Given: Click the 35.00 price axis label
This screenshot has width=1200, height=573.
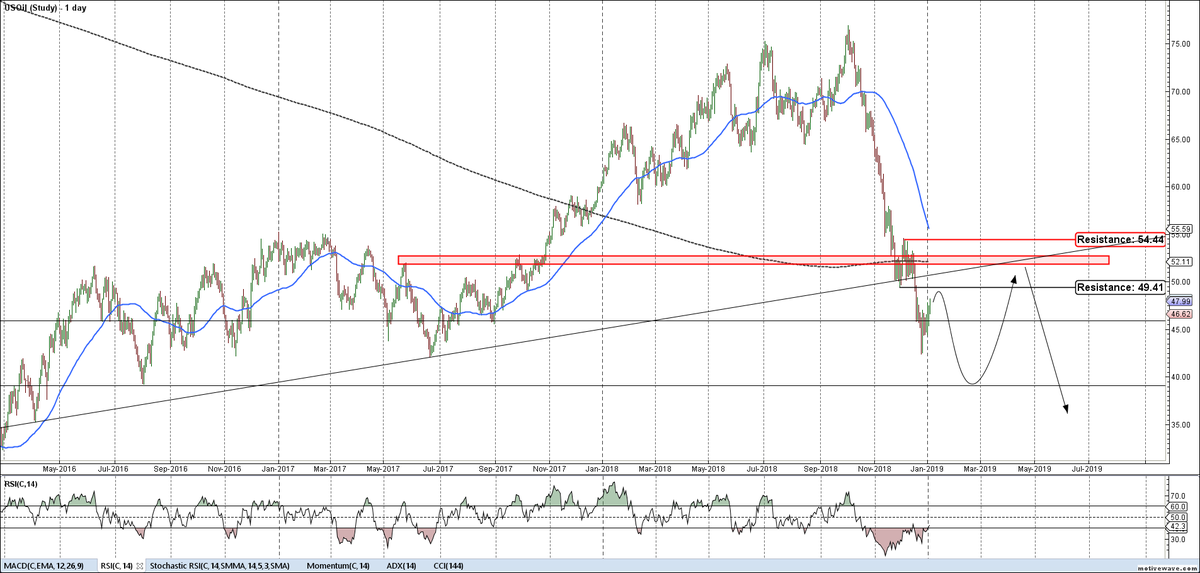Looking at the screenshot, I should 1179,425.
